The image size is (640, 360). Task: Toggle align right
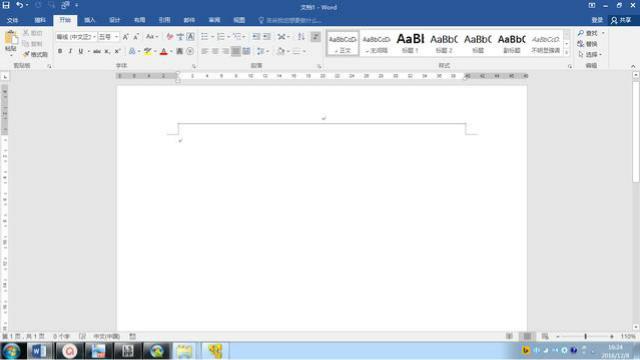pyautogui.click(x=225, y=51)
